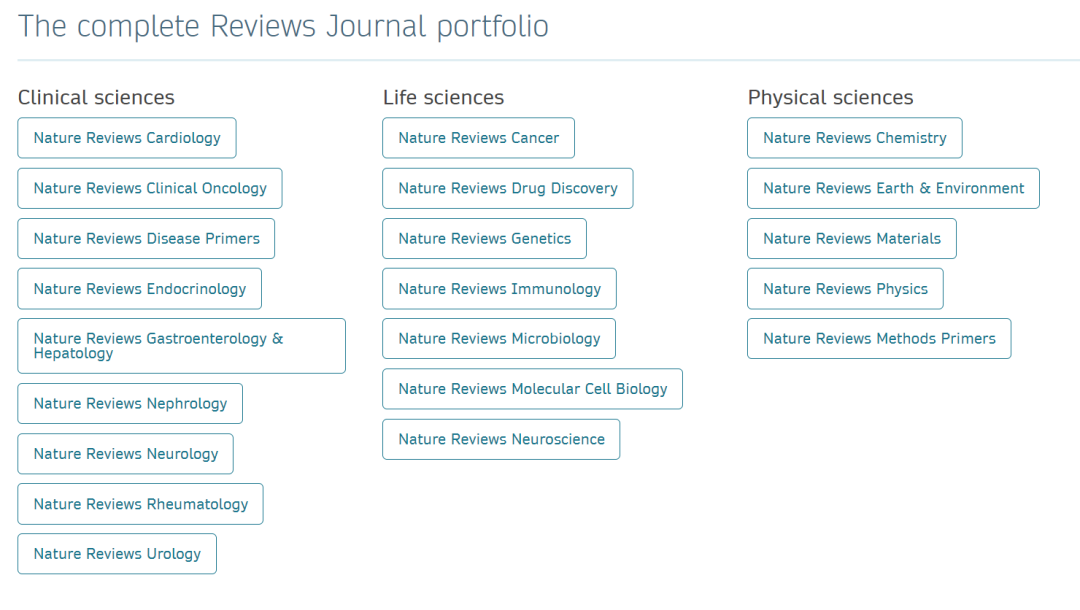Screen dimensions: 1080x610
Task: Click Nature Reviews Earth & Environment
Action: 893,188
